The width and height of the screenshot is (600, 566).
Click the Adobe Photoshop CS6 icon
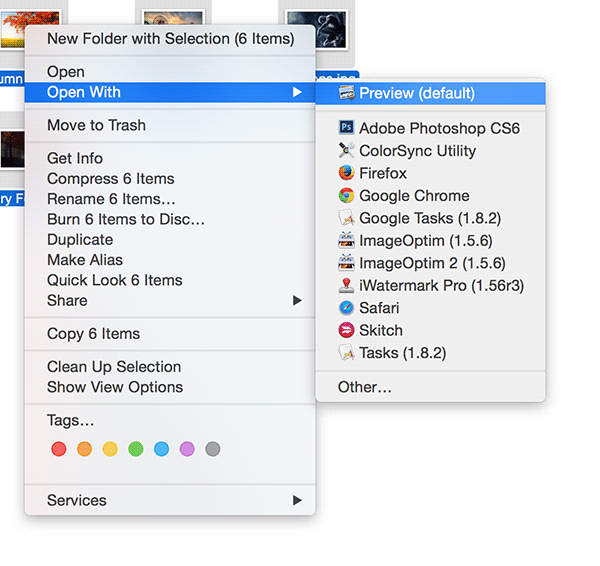(347, 127)
